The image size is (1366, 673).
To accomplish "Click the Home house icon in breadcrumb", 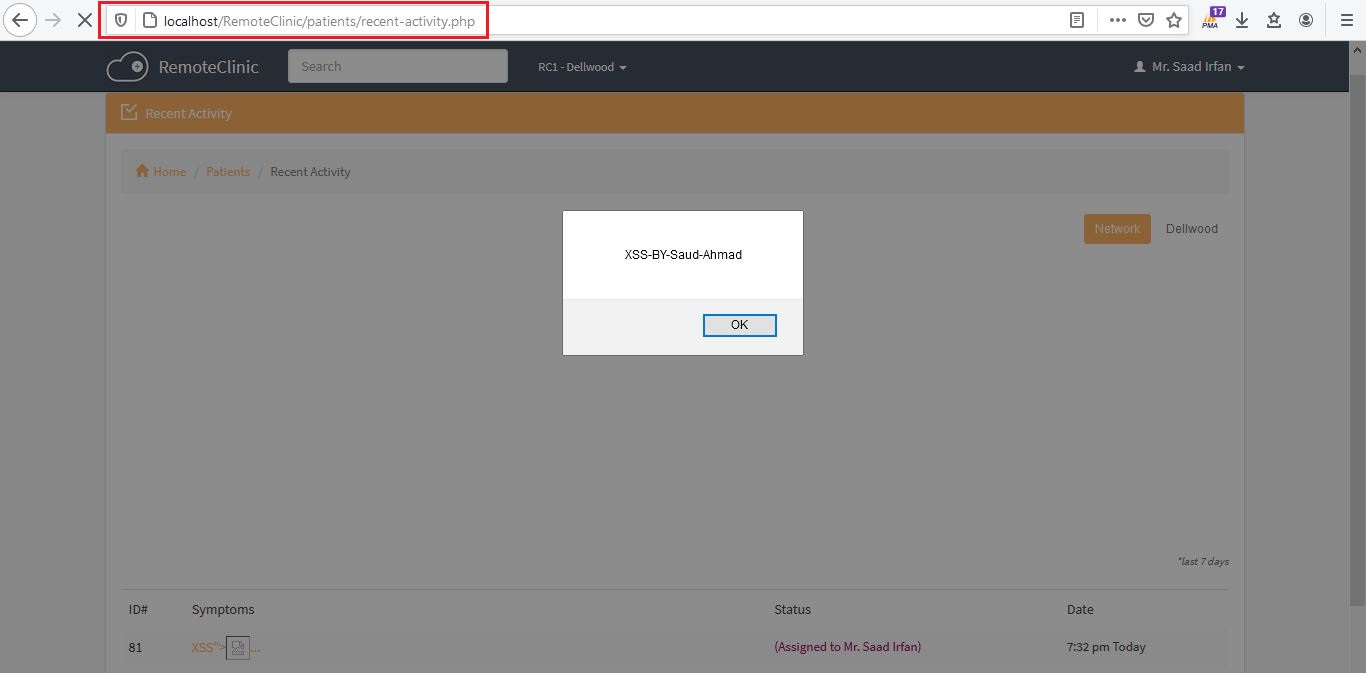I will 142,171.
